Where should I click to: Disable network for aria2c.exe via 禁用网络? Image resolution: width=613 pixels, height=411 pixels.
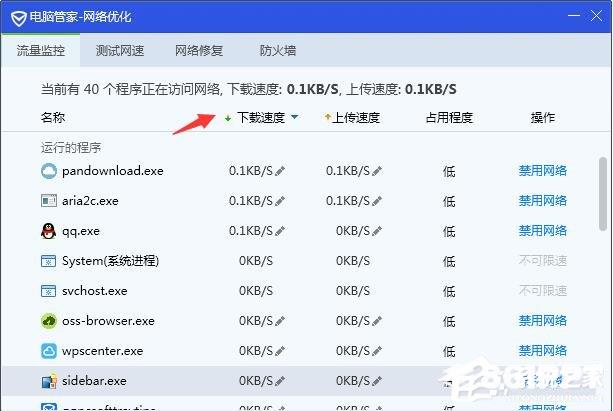(x=543, y=201)
